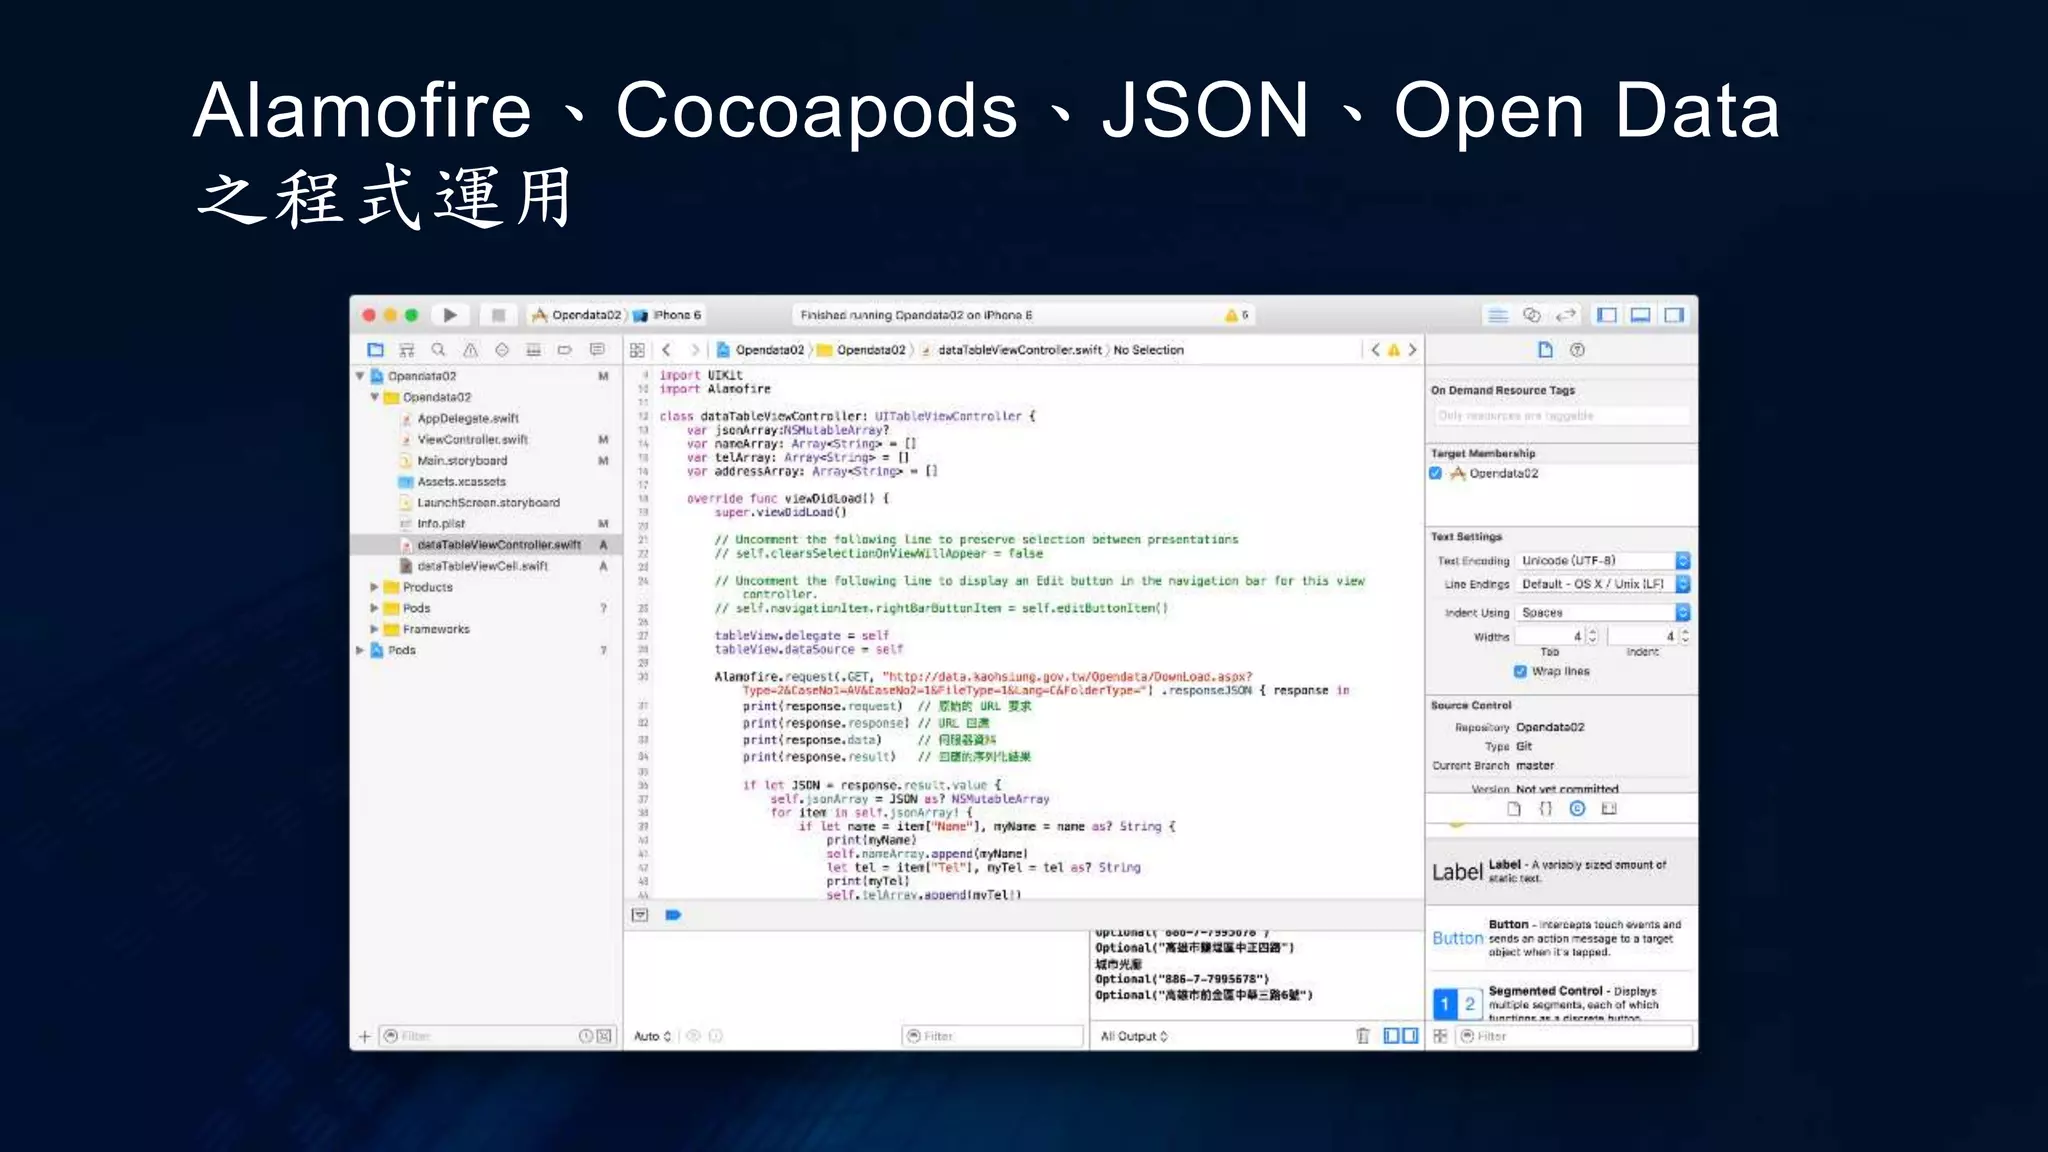This screenshot has width=2048, height=1152.
Task: Open the Test navigator diamond icon
Action: (502, 350)
